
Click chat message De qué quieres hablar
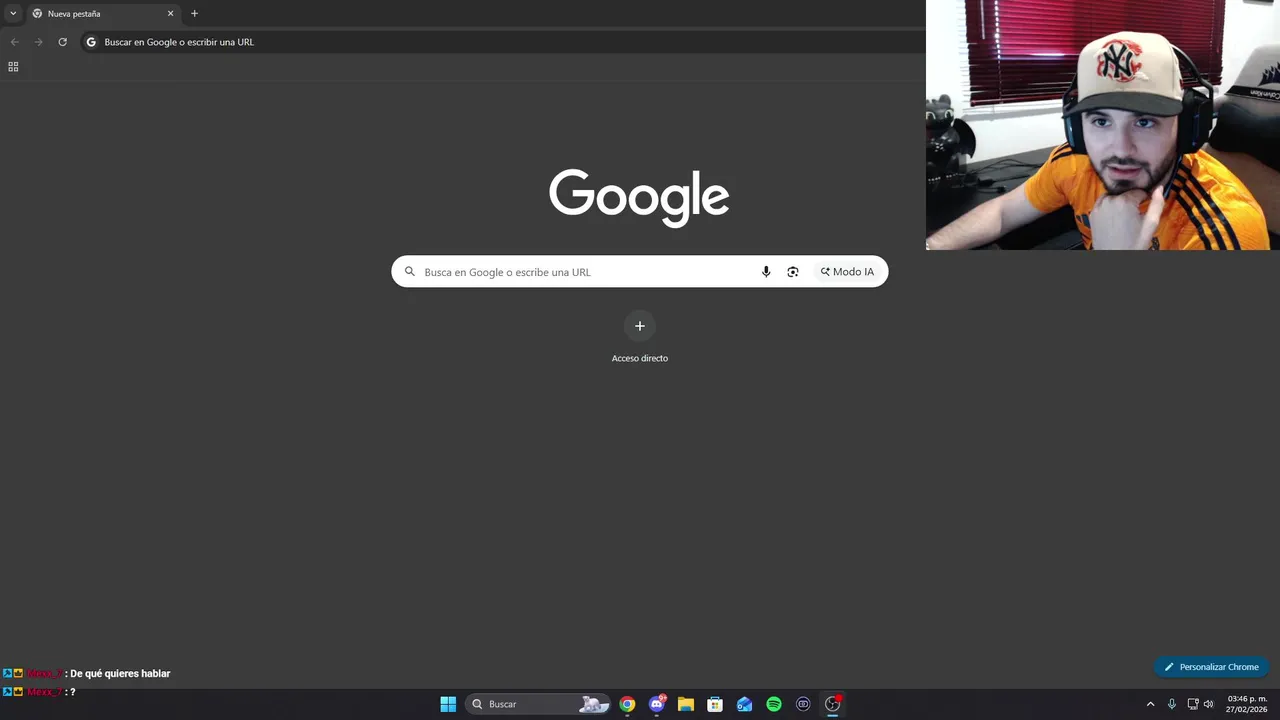coord(120,674)
